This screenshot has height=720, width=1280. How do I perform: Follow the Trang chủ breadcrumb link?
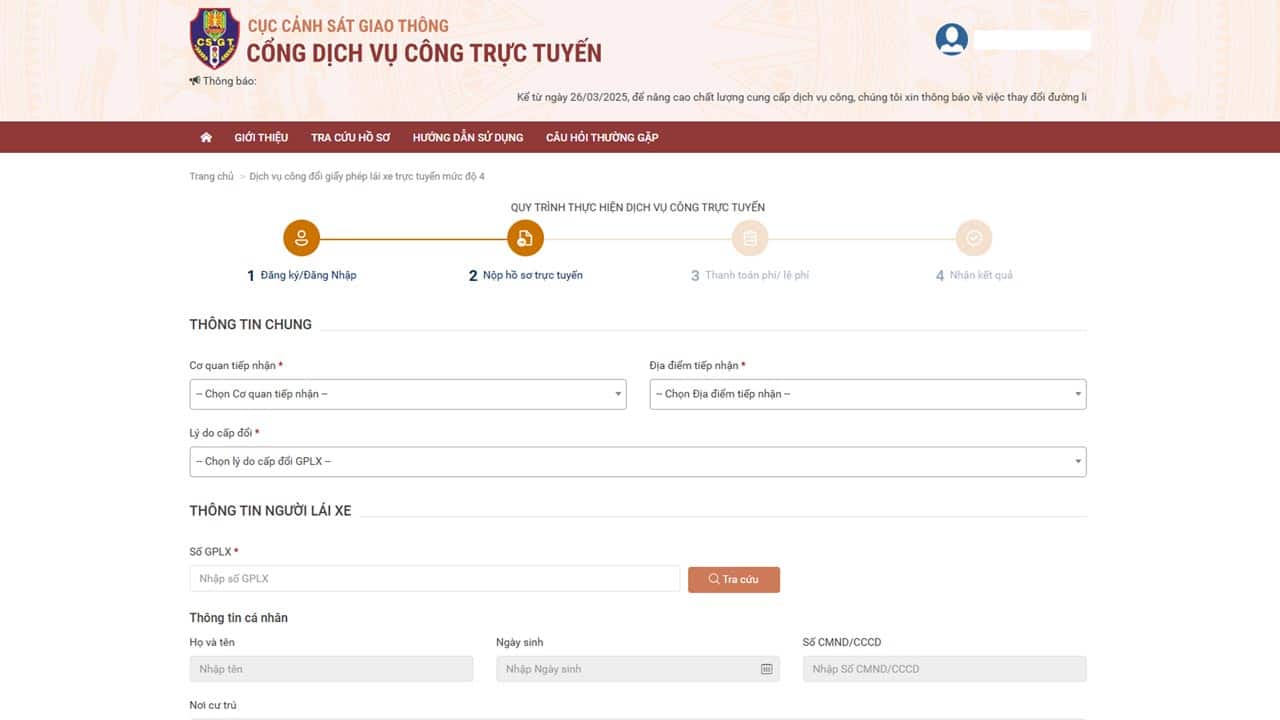click(212, 176)
